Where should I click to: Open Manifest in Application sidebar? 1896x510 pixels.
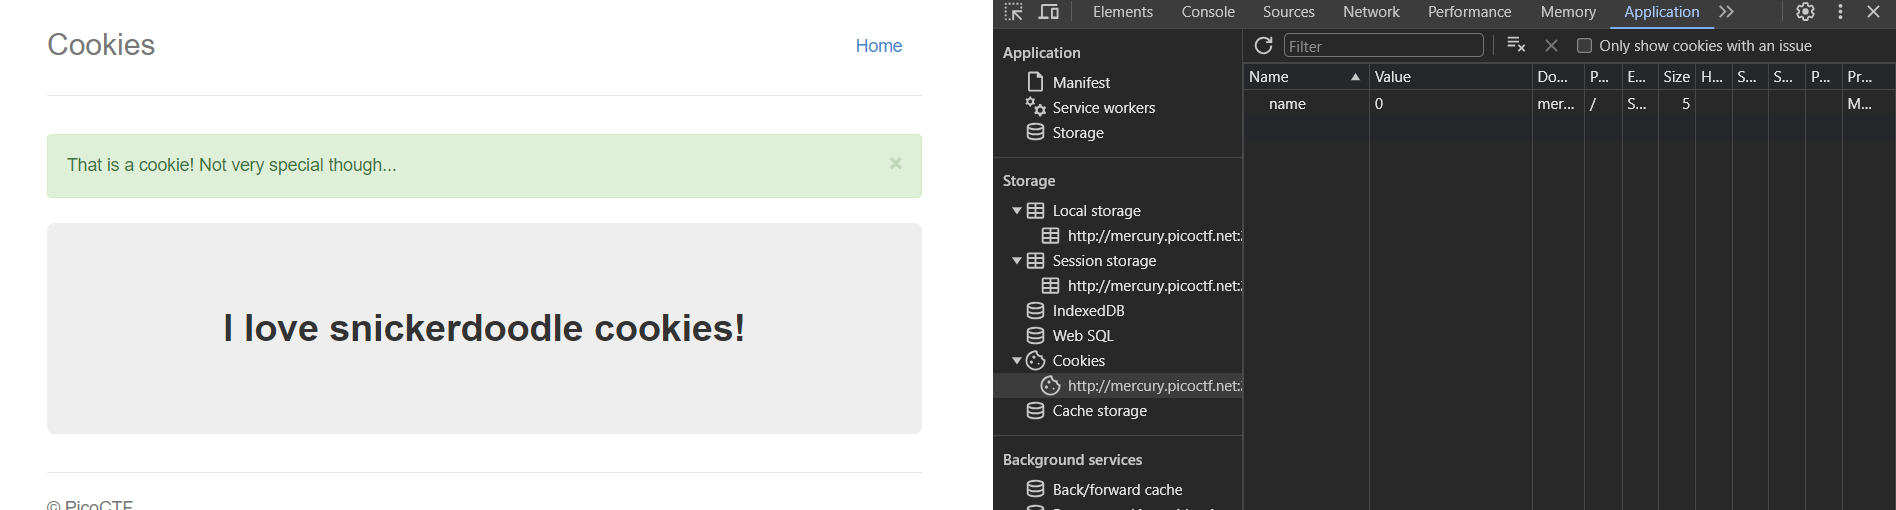[x=1081, y=83]
